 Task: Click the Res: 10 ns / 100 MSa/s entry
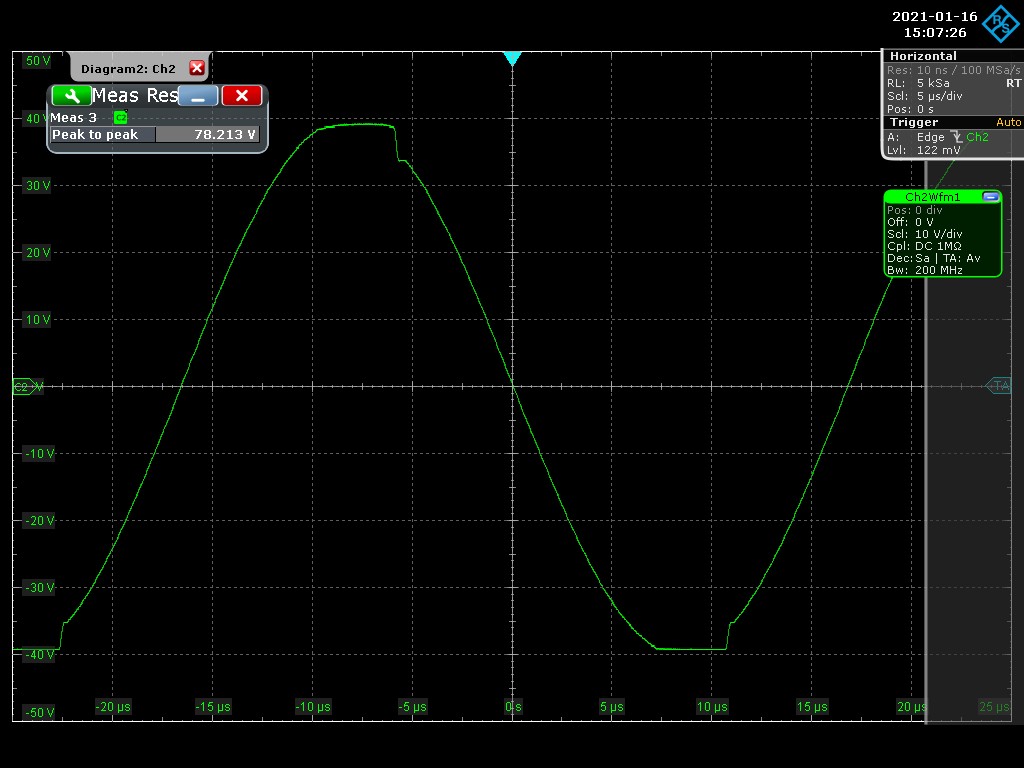tap(953, 70)
